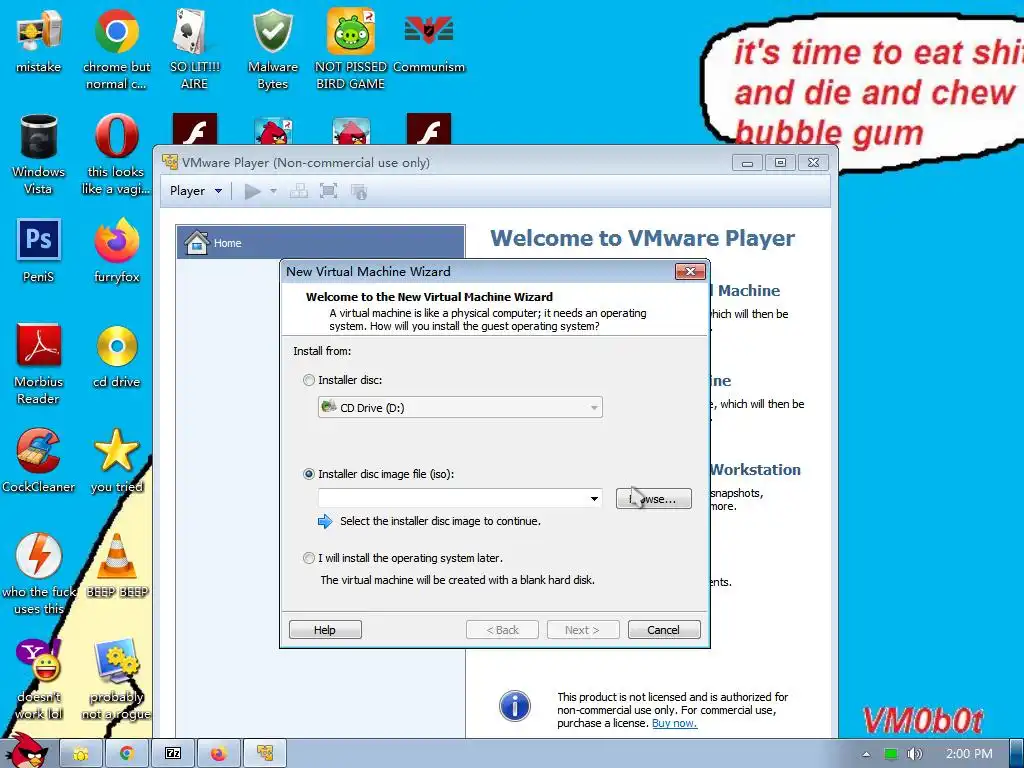Open the 'Morbius Reader' icon
This screenshot has width=1024, height=768.
39,364
